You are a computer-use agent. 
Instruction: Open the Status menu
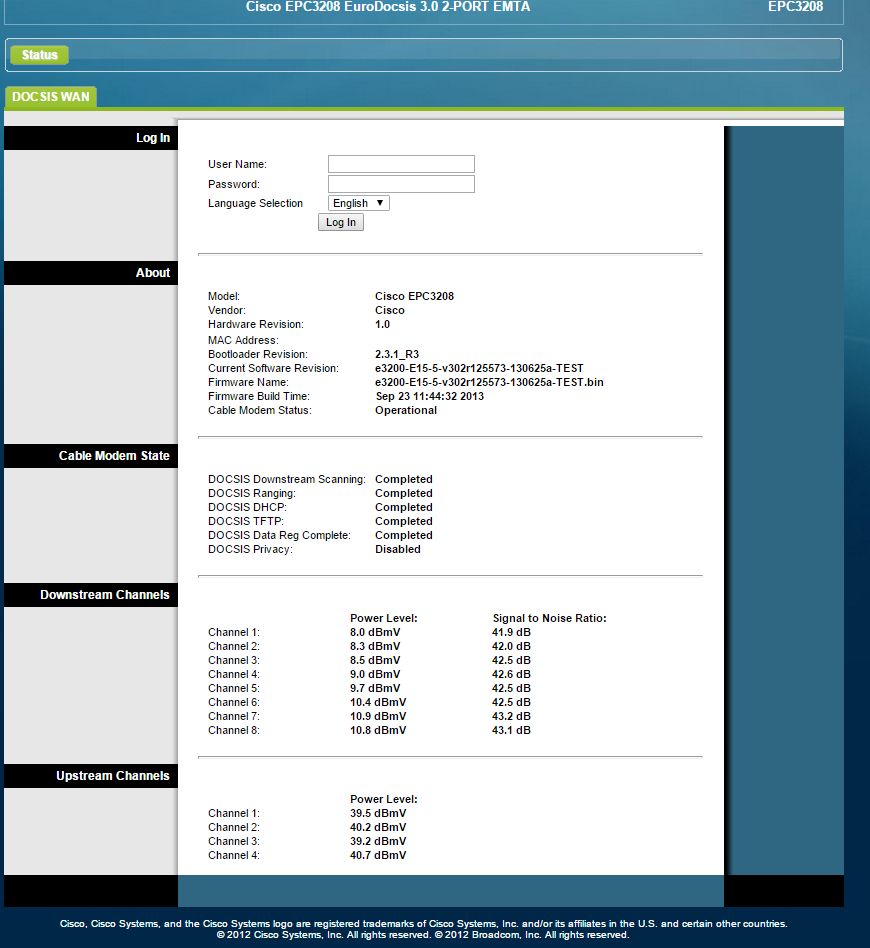pos(39,55)
